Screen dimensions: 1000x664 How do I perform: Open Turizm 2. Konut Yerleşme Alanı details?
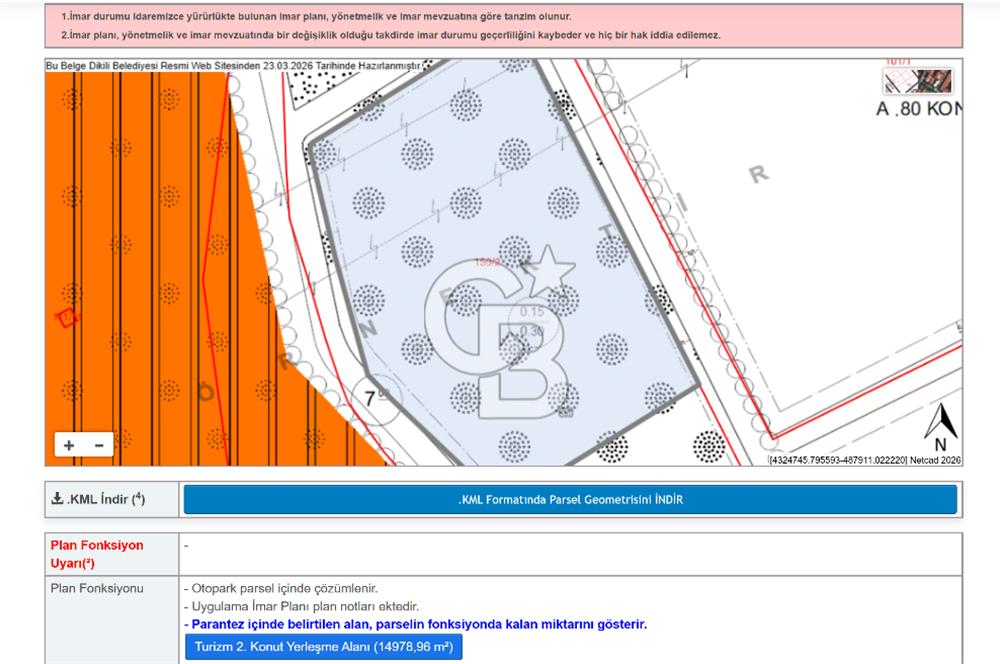click(x=324, y=646)
